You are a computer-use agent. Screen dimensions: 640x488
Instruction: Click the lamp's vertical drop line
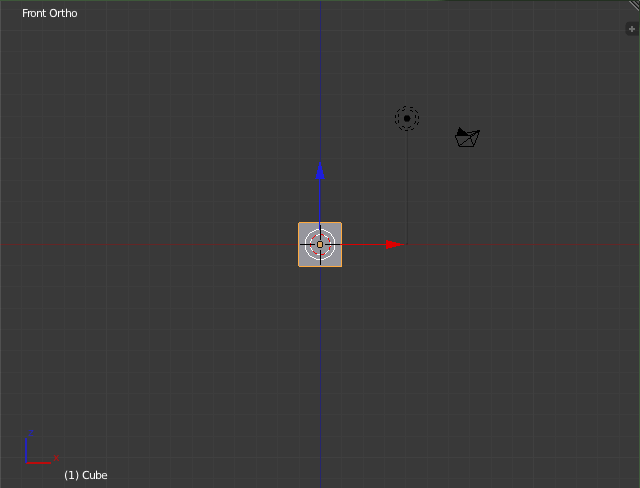(x=407, y=190)
